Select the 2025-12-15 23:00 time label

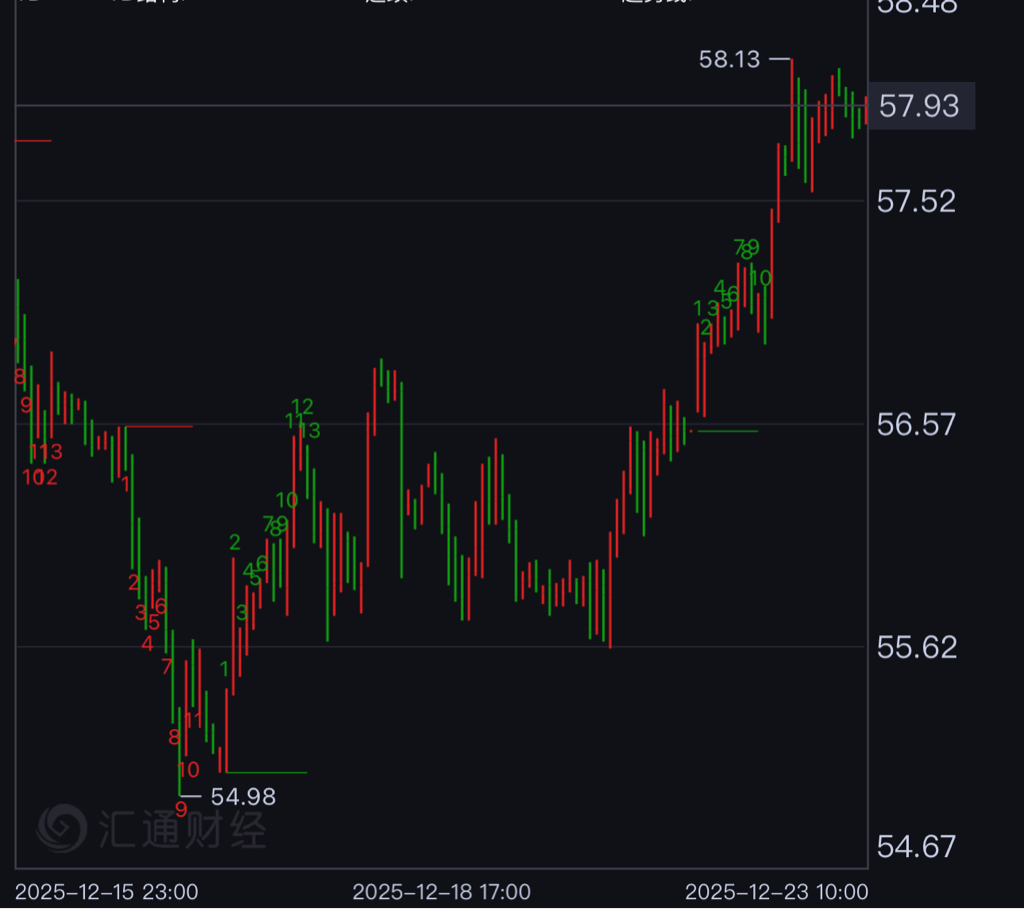pyautogui.click(x=106, y=892)
